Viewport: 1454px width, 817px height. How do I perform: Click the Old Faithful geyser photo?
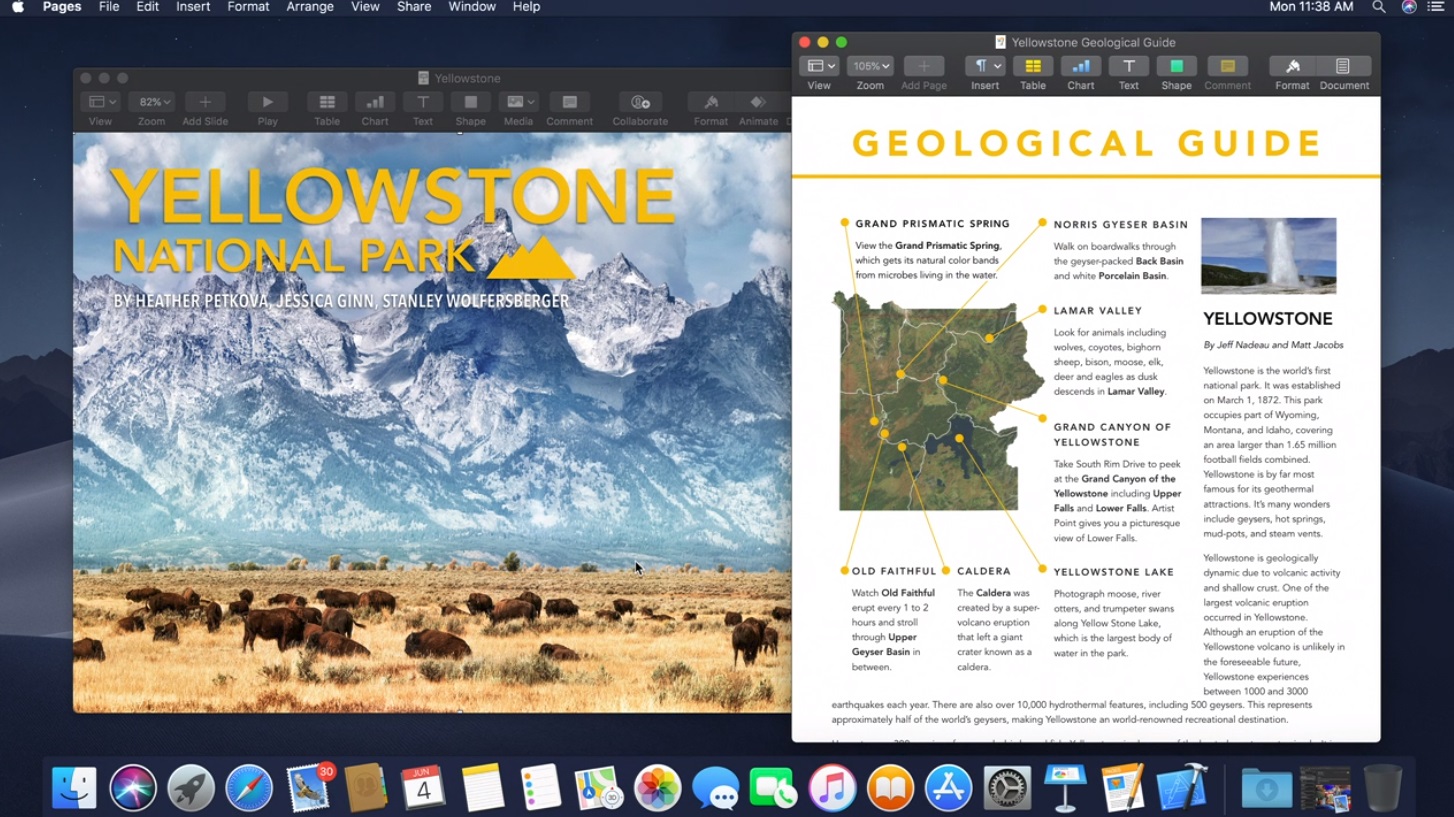1268,255
